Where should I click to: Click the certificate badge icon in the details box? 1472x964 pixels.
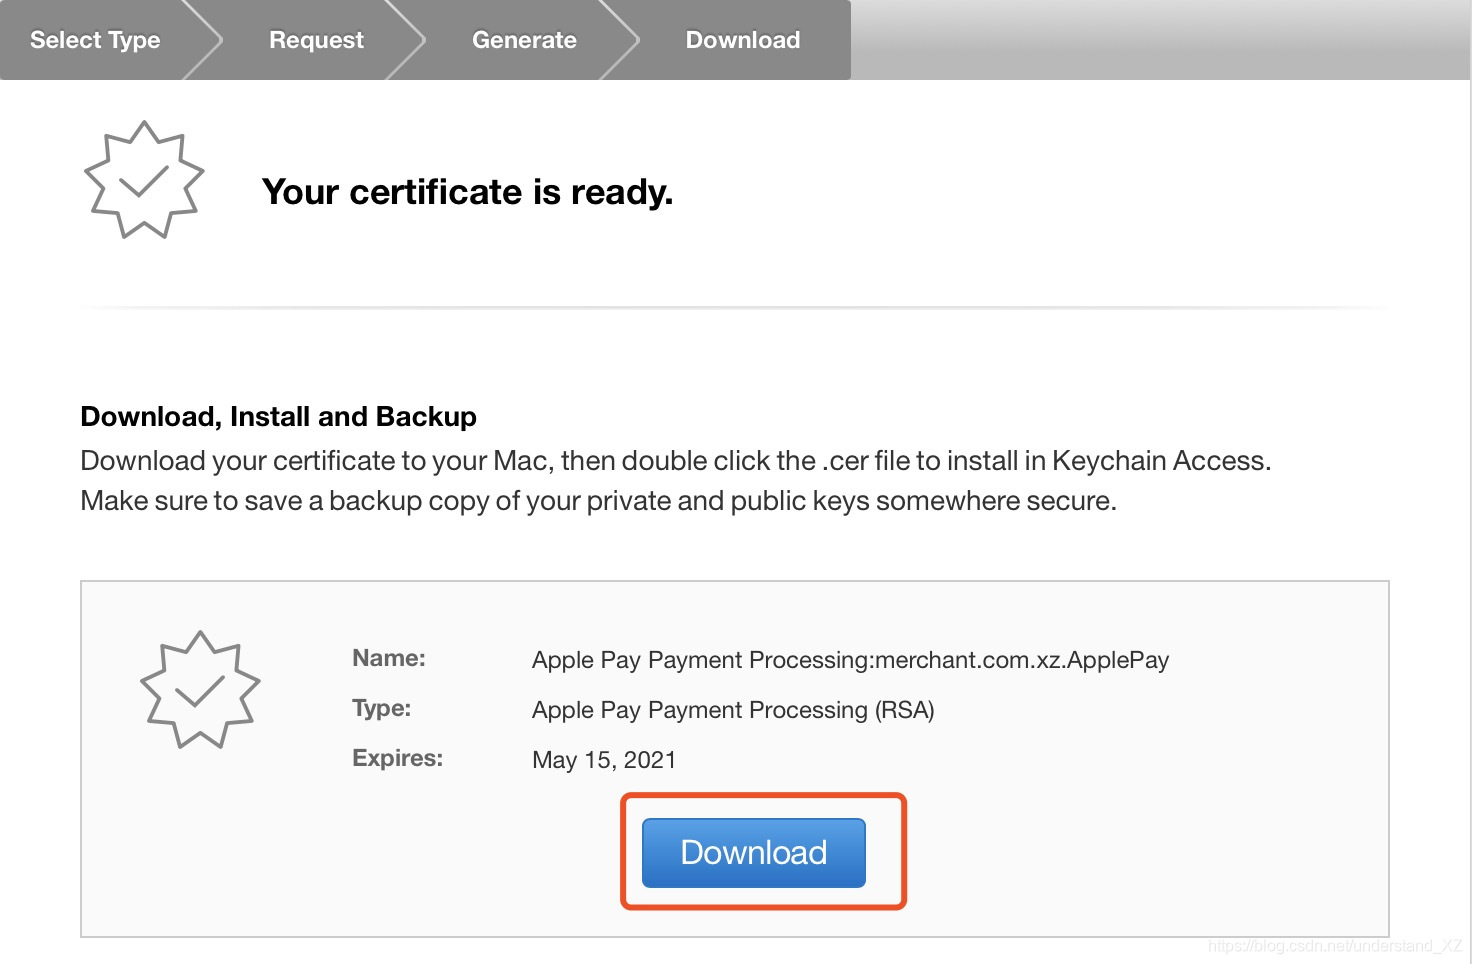pos(200,690)
